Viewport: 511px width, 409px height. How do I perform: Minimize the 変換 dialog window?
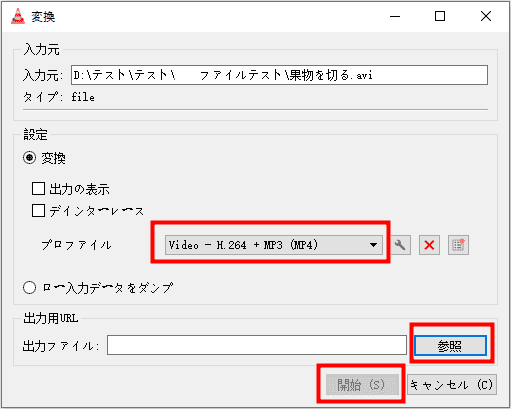395,16
